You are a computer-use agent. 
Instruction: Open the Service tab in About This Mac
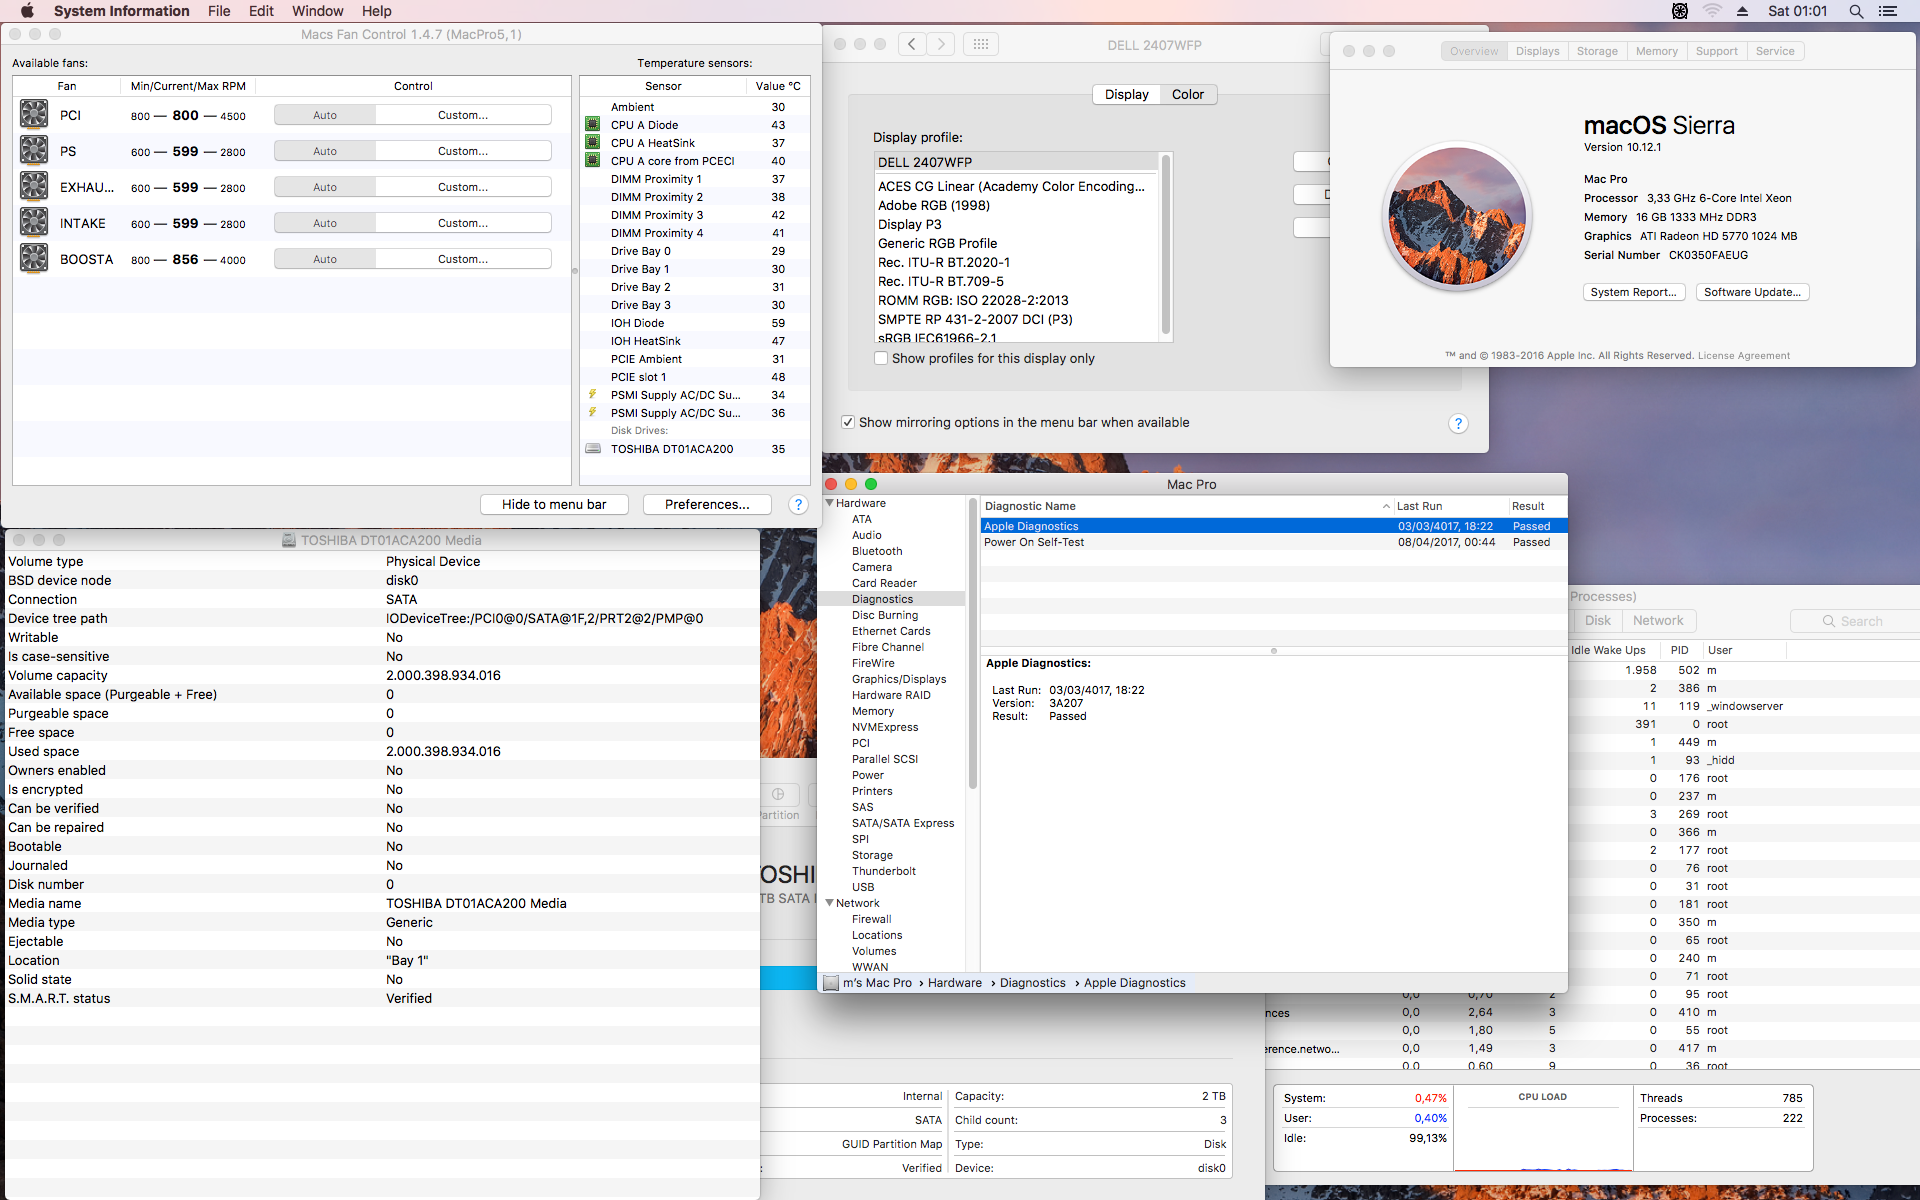1775,51
